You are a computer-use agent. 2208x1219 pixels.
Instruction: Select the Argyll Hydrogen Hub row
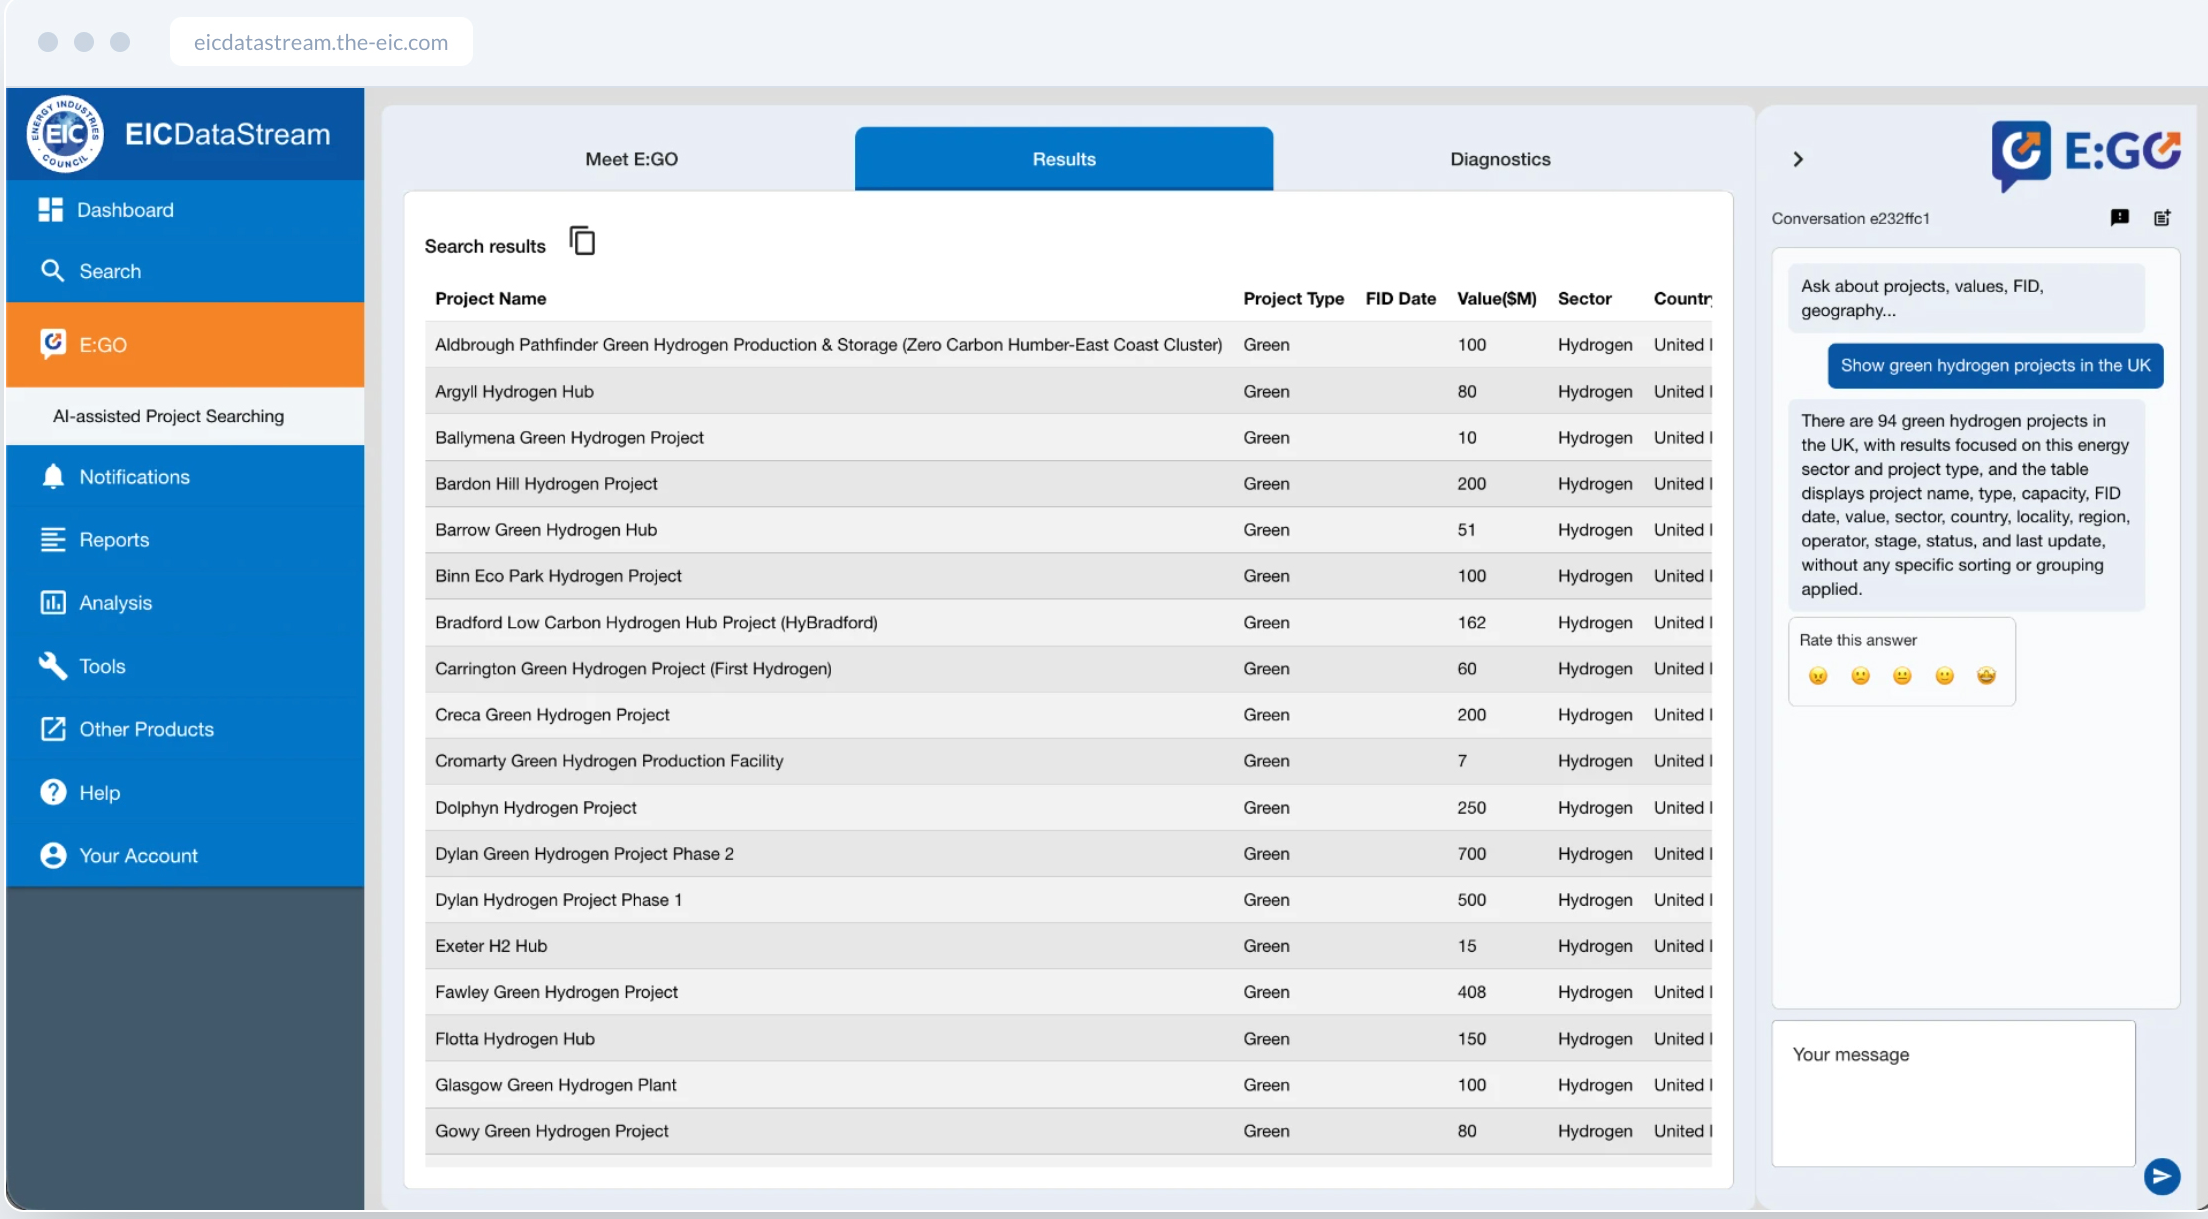(1068, 391)
